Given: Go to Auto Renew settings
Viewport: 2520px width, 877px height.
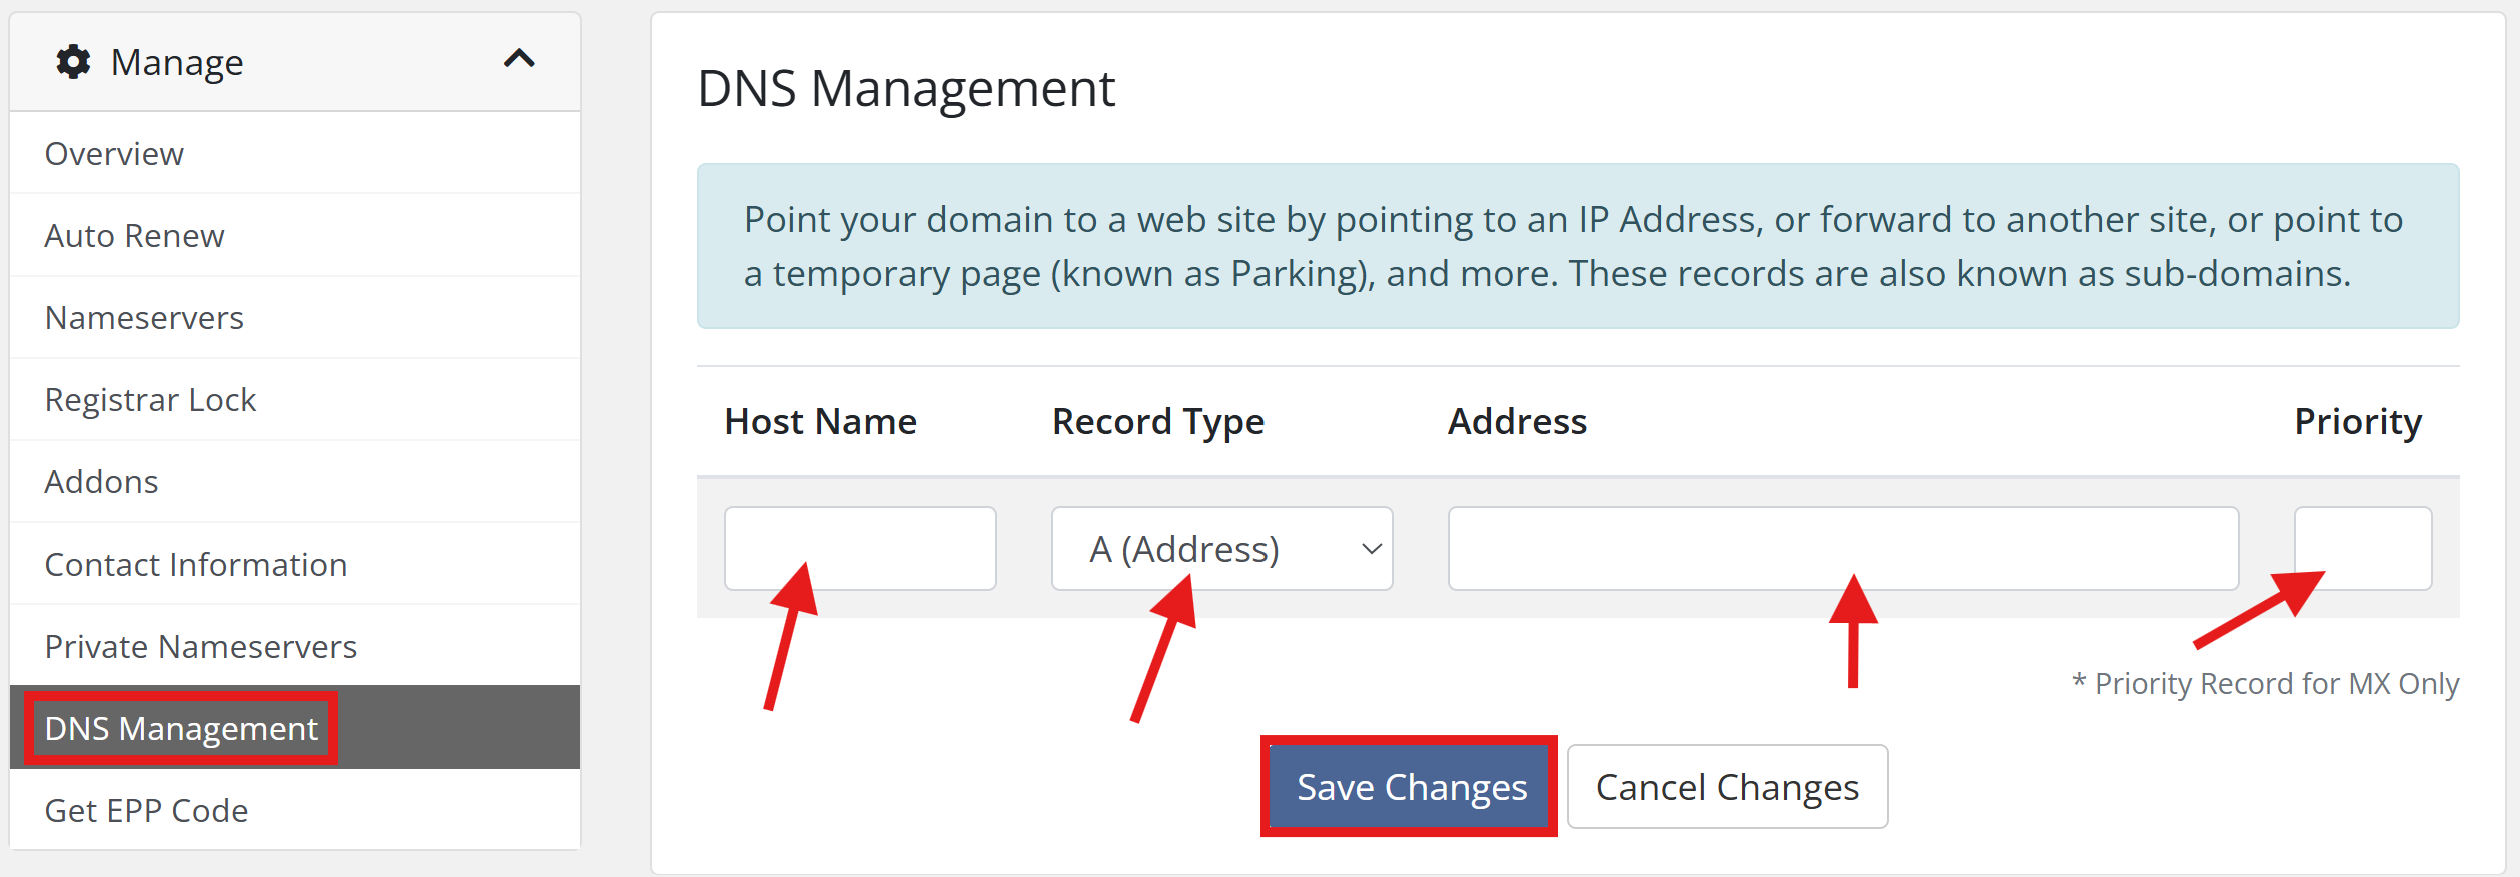Looking at the screenshot, I should pyautogui.click(x=134, y=236).
